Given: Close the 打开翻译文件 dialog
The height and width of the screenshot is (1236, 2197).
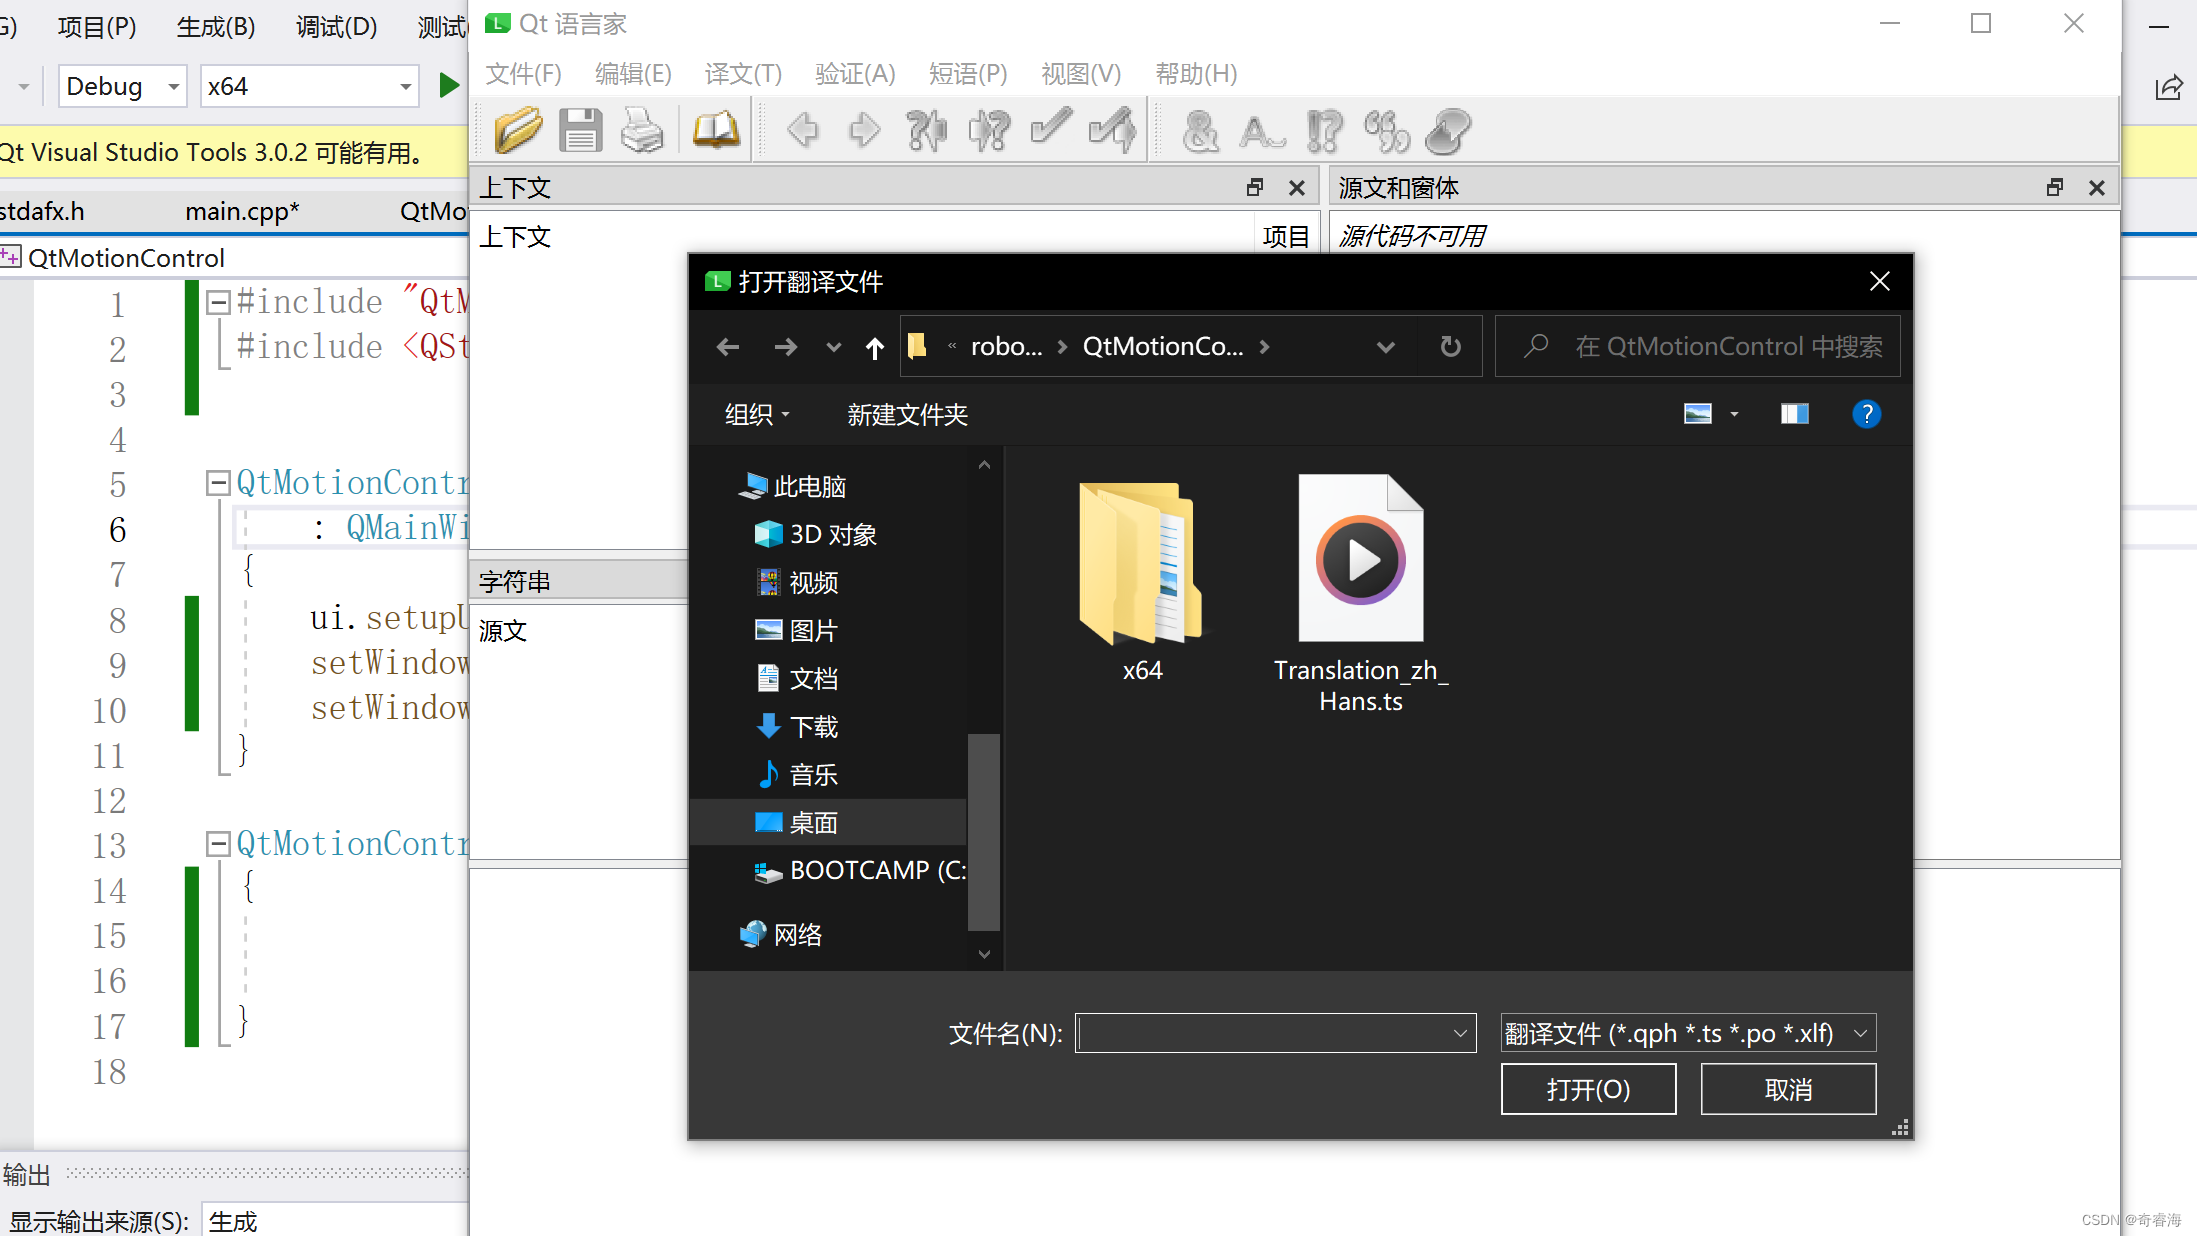Looking at the screenshot, I should pyautogui.click(x=1880, y=282).
